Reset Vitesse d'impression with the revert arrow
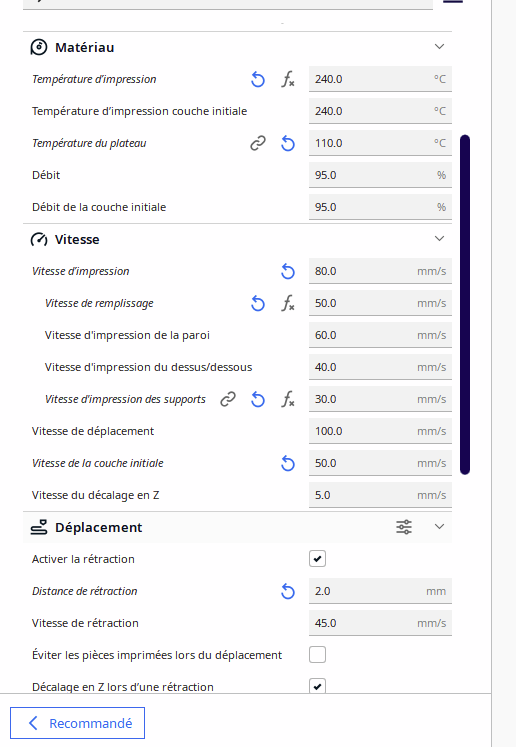This screenshot has height=747, width=516. pyautogui.click(x=288, y=272)
